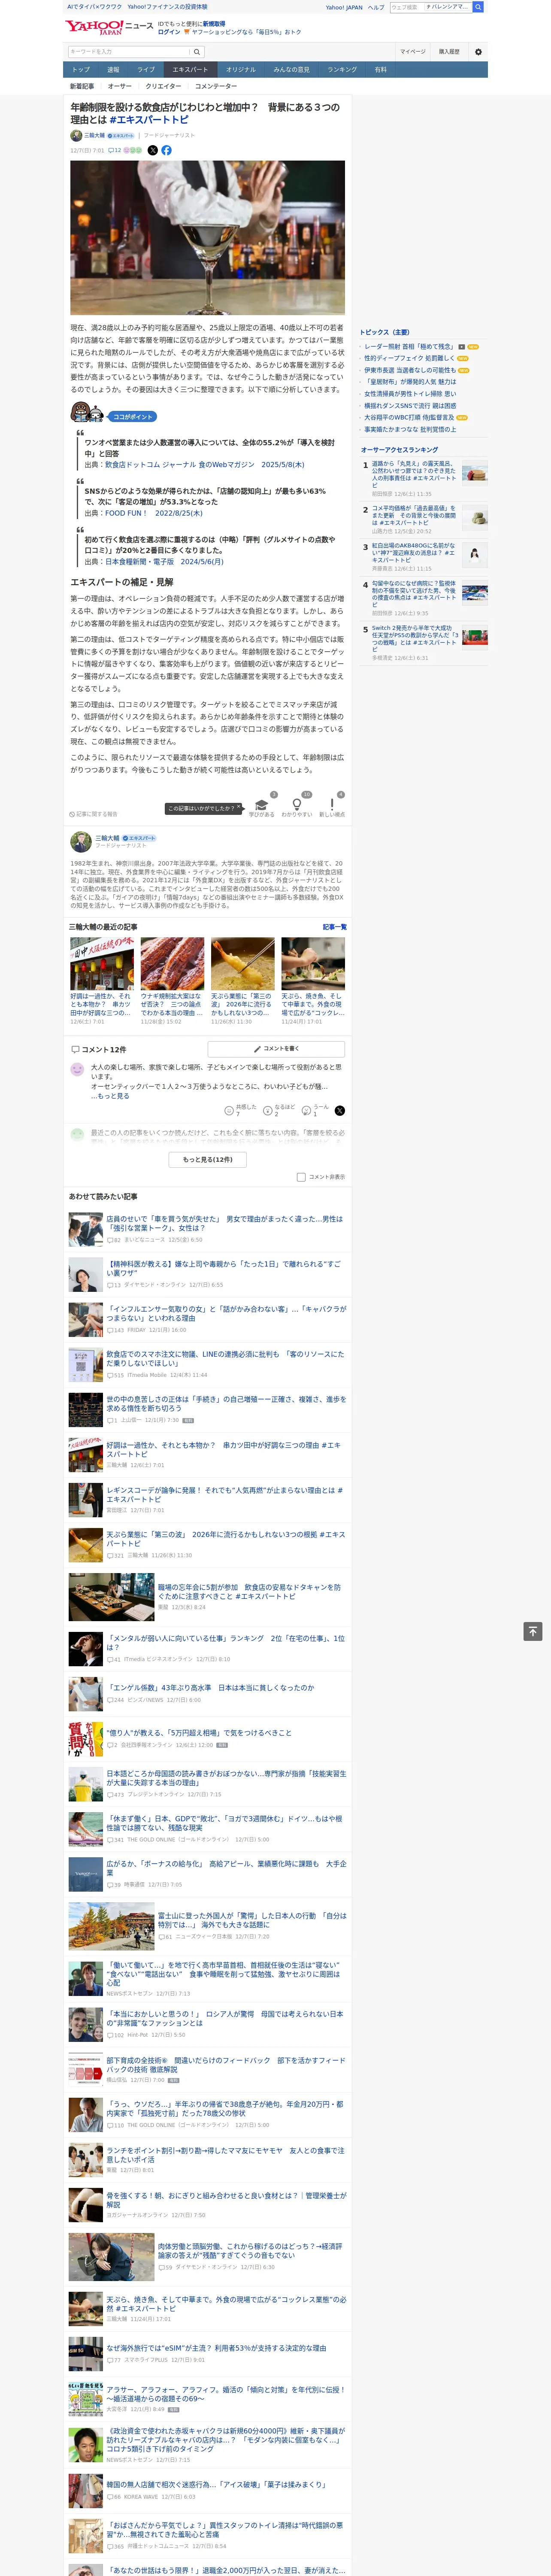Open topic 性的ディープフェイク 処罰難しく
Image resolution: width=551 pixels, height=2576 pixels.
pyautogui.click(x=409, y=358)
